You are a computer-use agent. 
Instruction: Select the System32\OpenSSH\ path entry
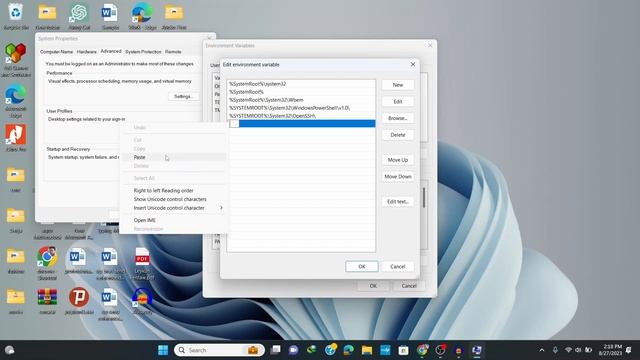coord(301,116)
